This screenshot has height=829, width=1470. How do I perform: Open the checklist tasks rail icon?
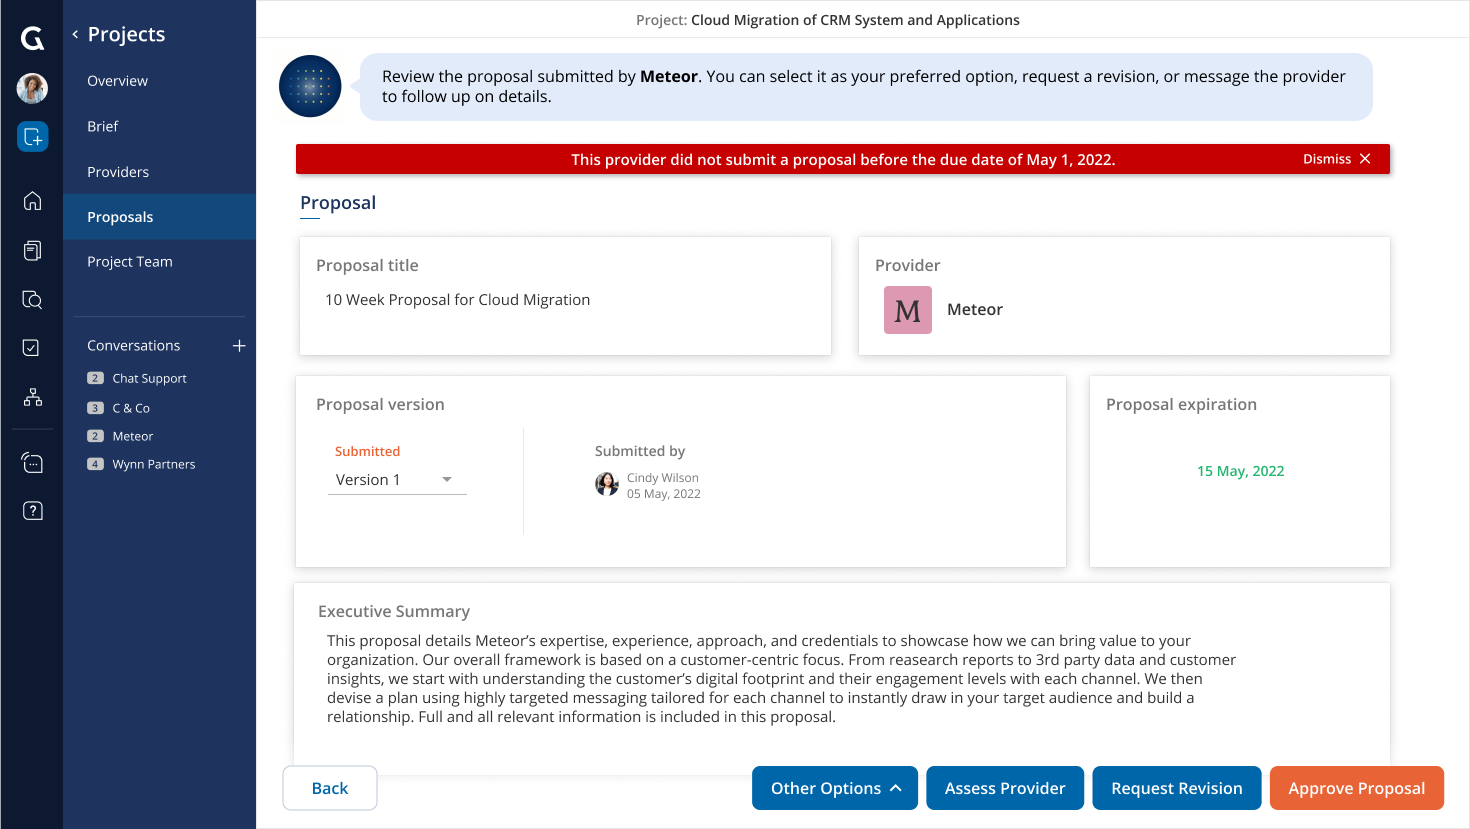click(32, 347)
